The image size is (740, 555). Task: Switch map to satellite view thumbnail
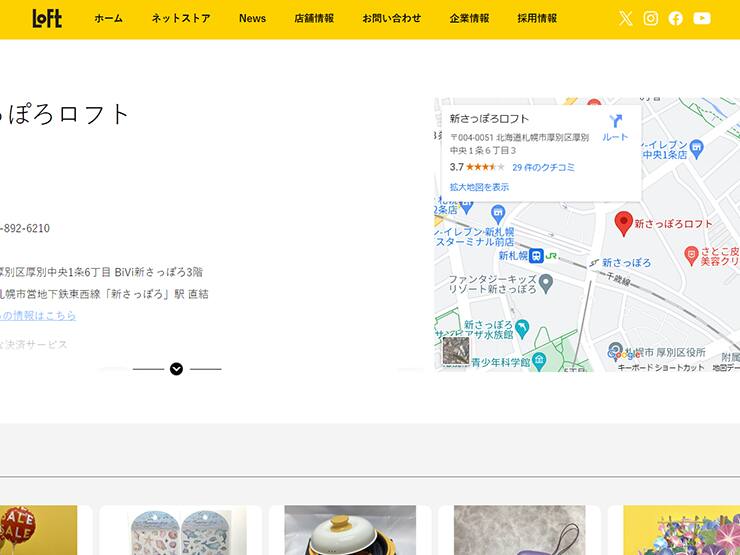point(456,351)
